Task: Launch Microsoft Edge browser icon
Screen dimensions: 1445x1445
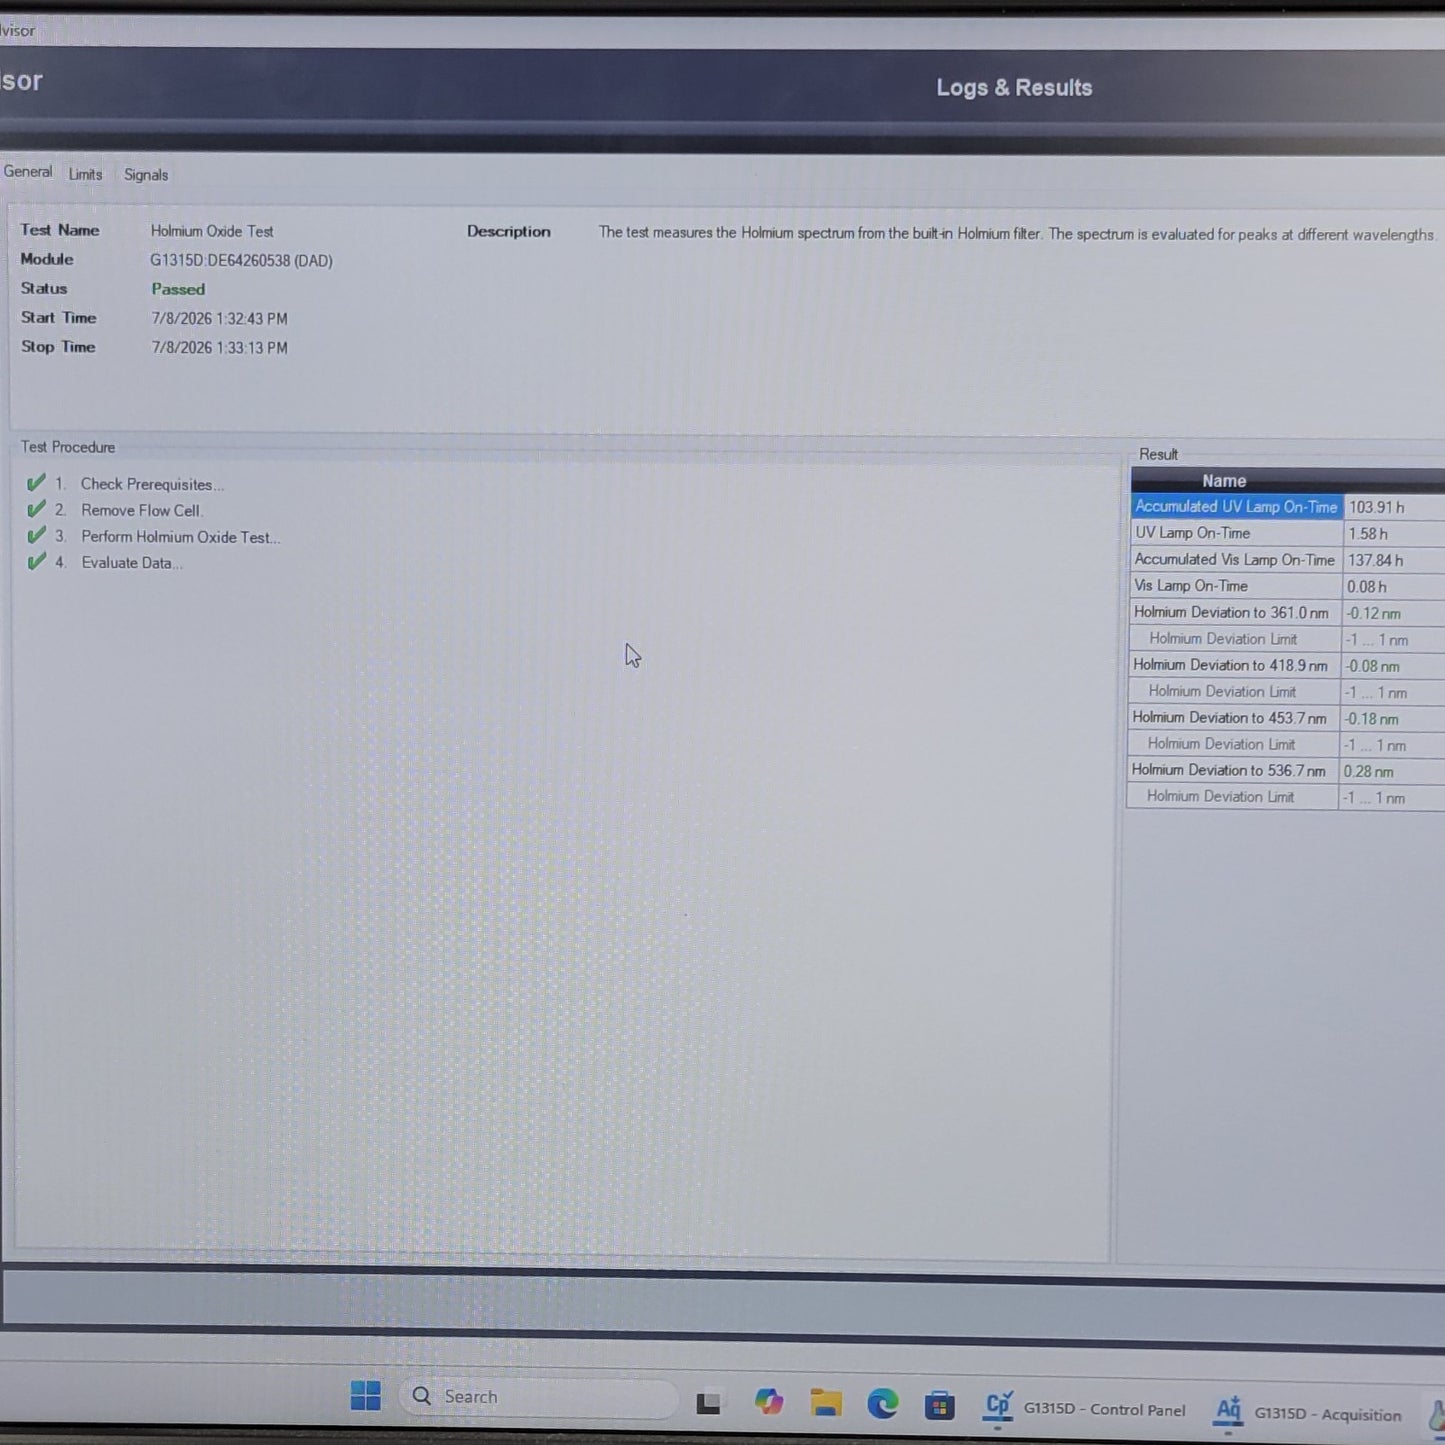Action: [x=882, y=1404]
